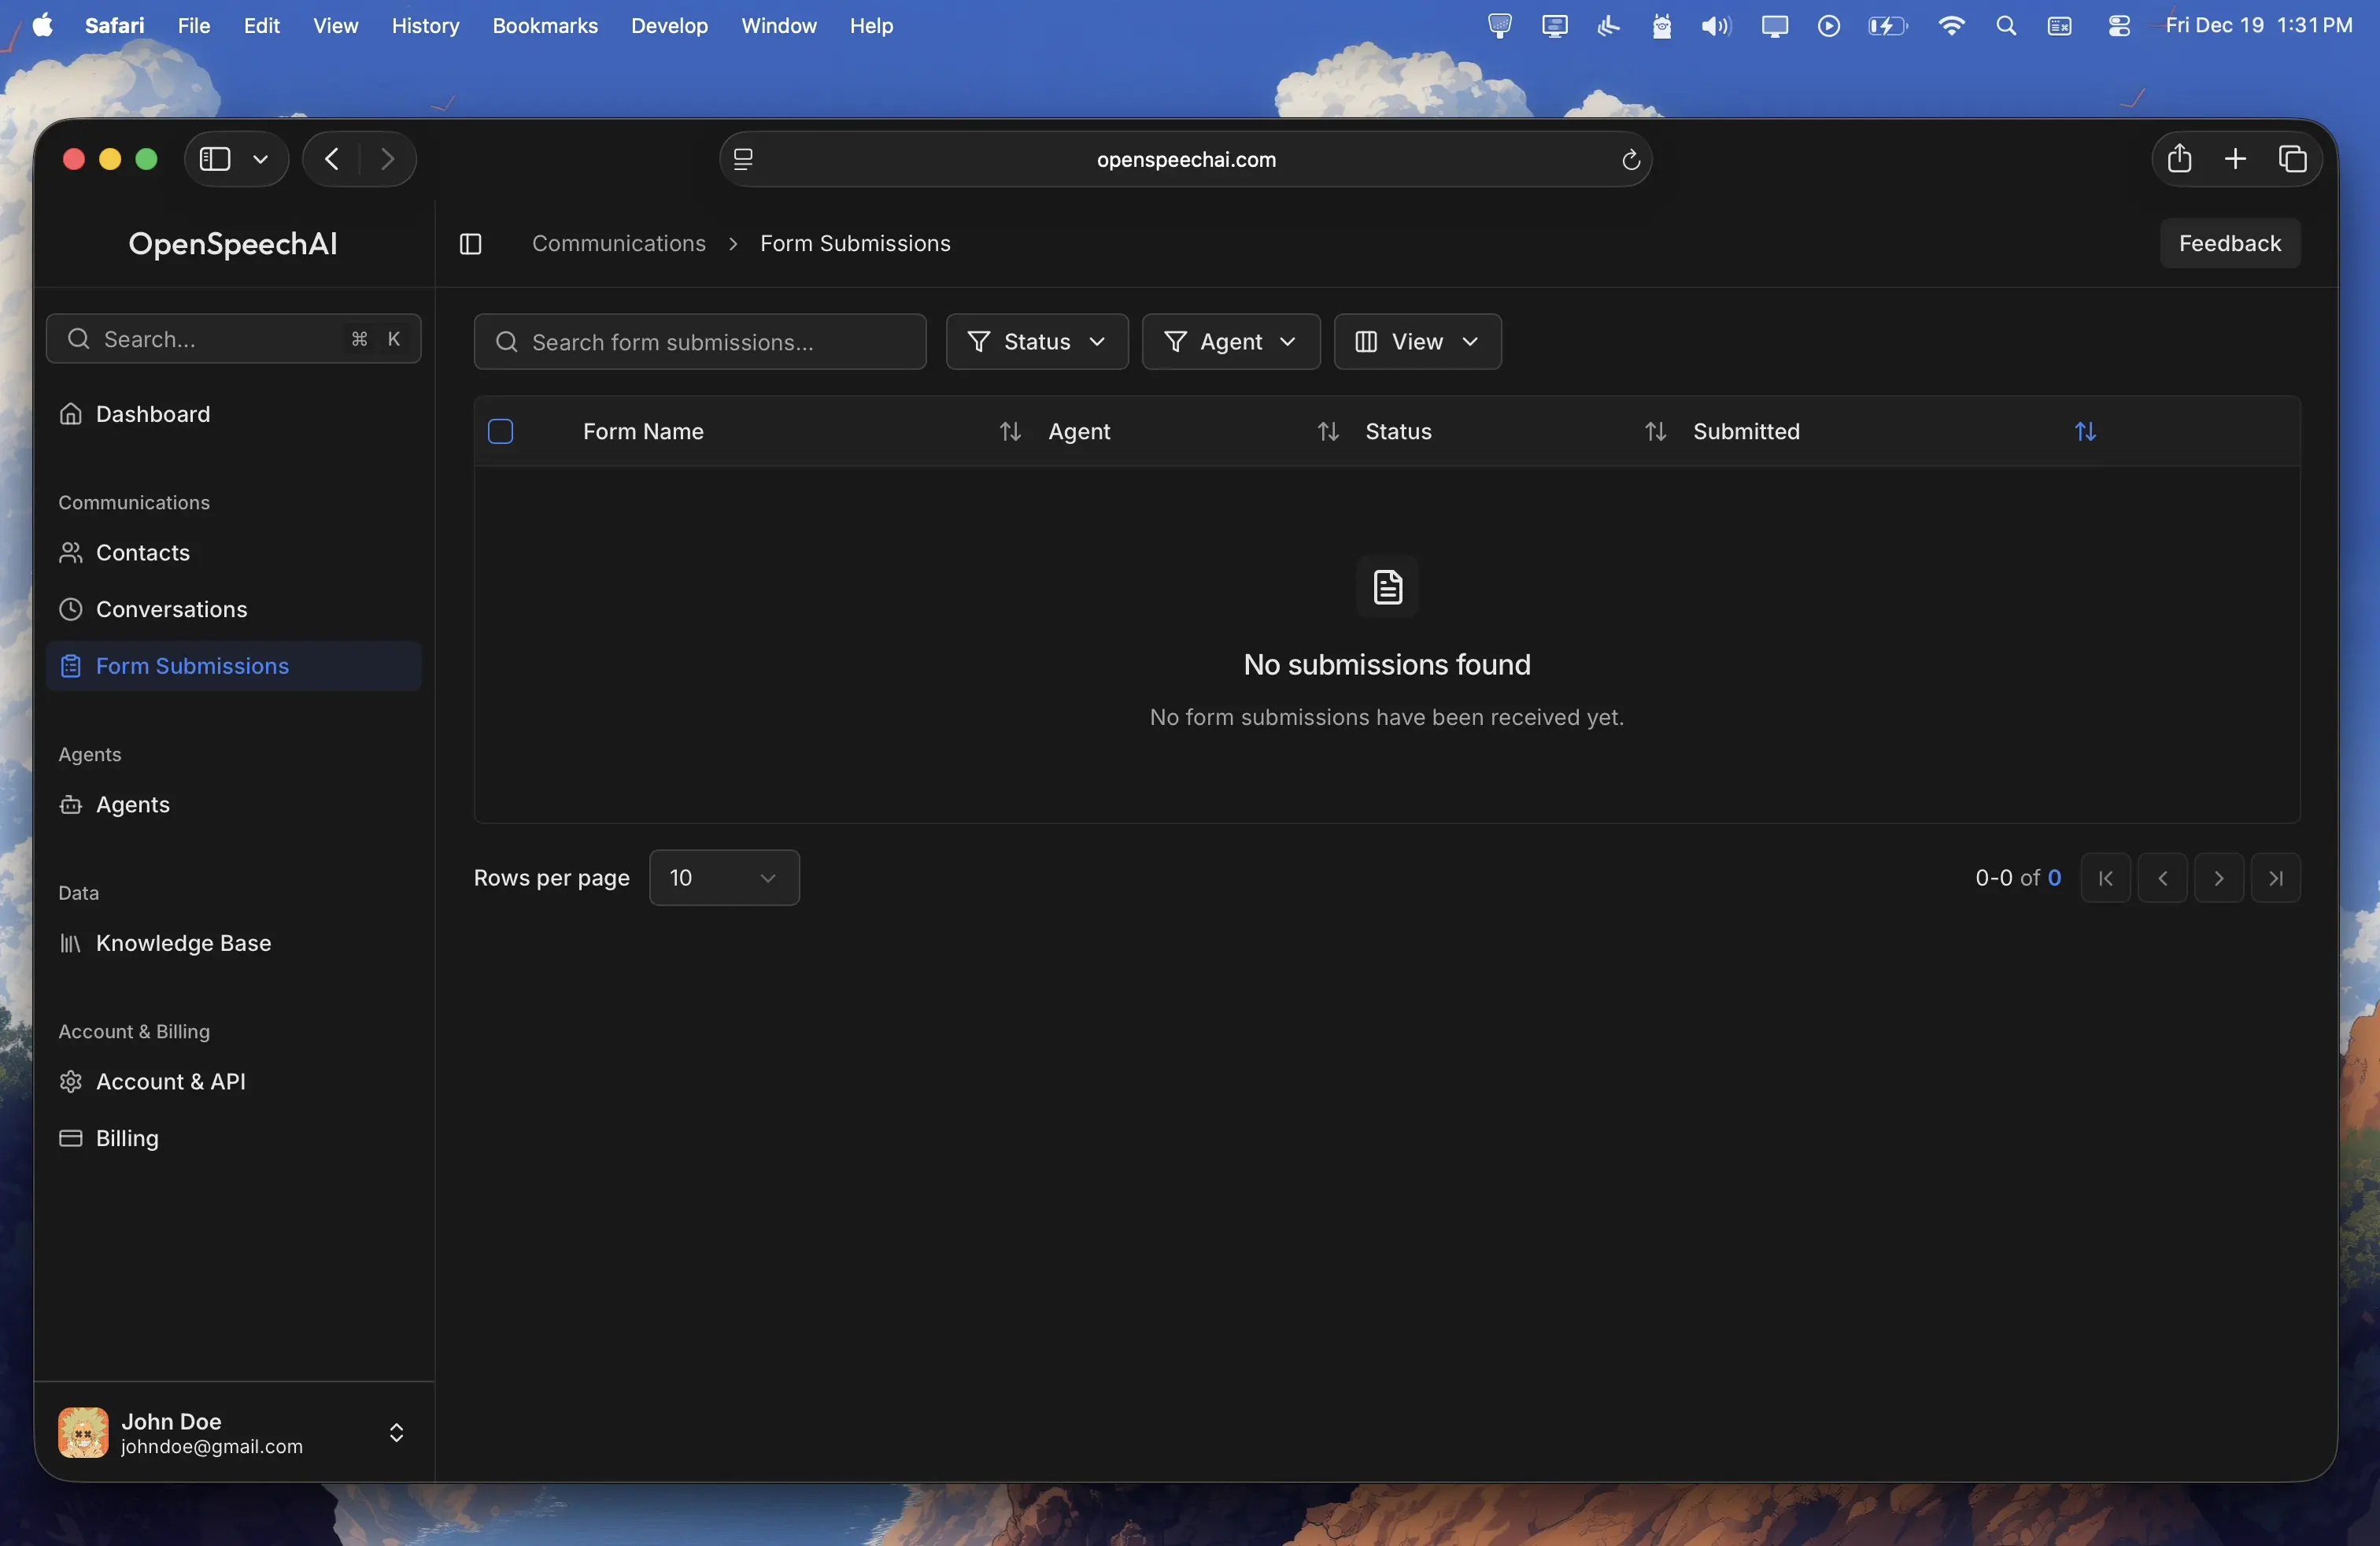Image resolution: width=2380 pixels, height=1546 pixels.
Task: Open the Apple menu
Action: (43, 25)
